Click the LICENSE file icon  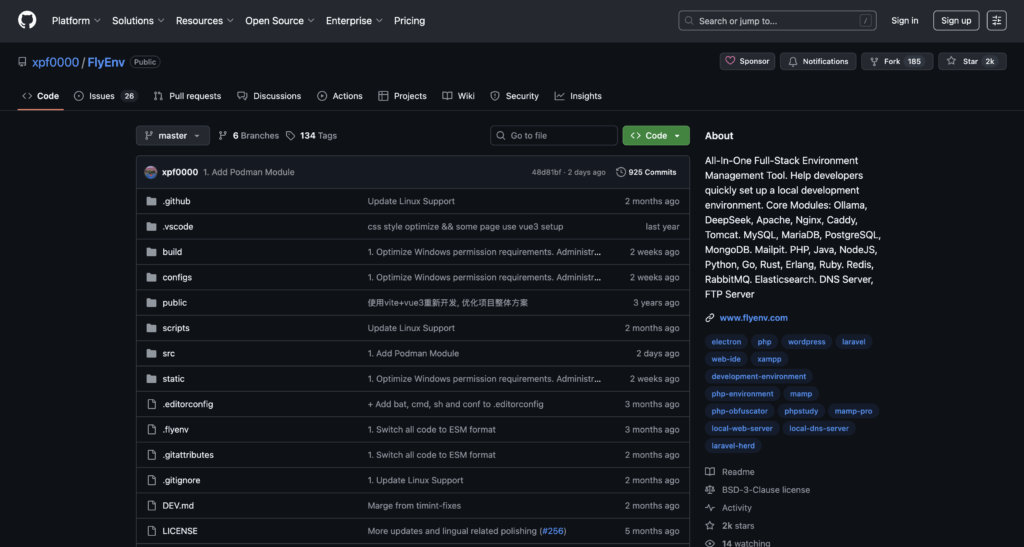tap(152, 531)
